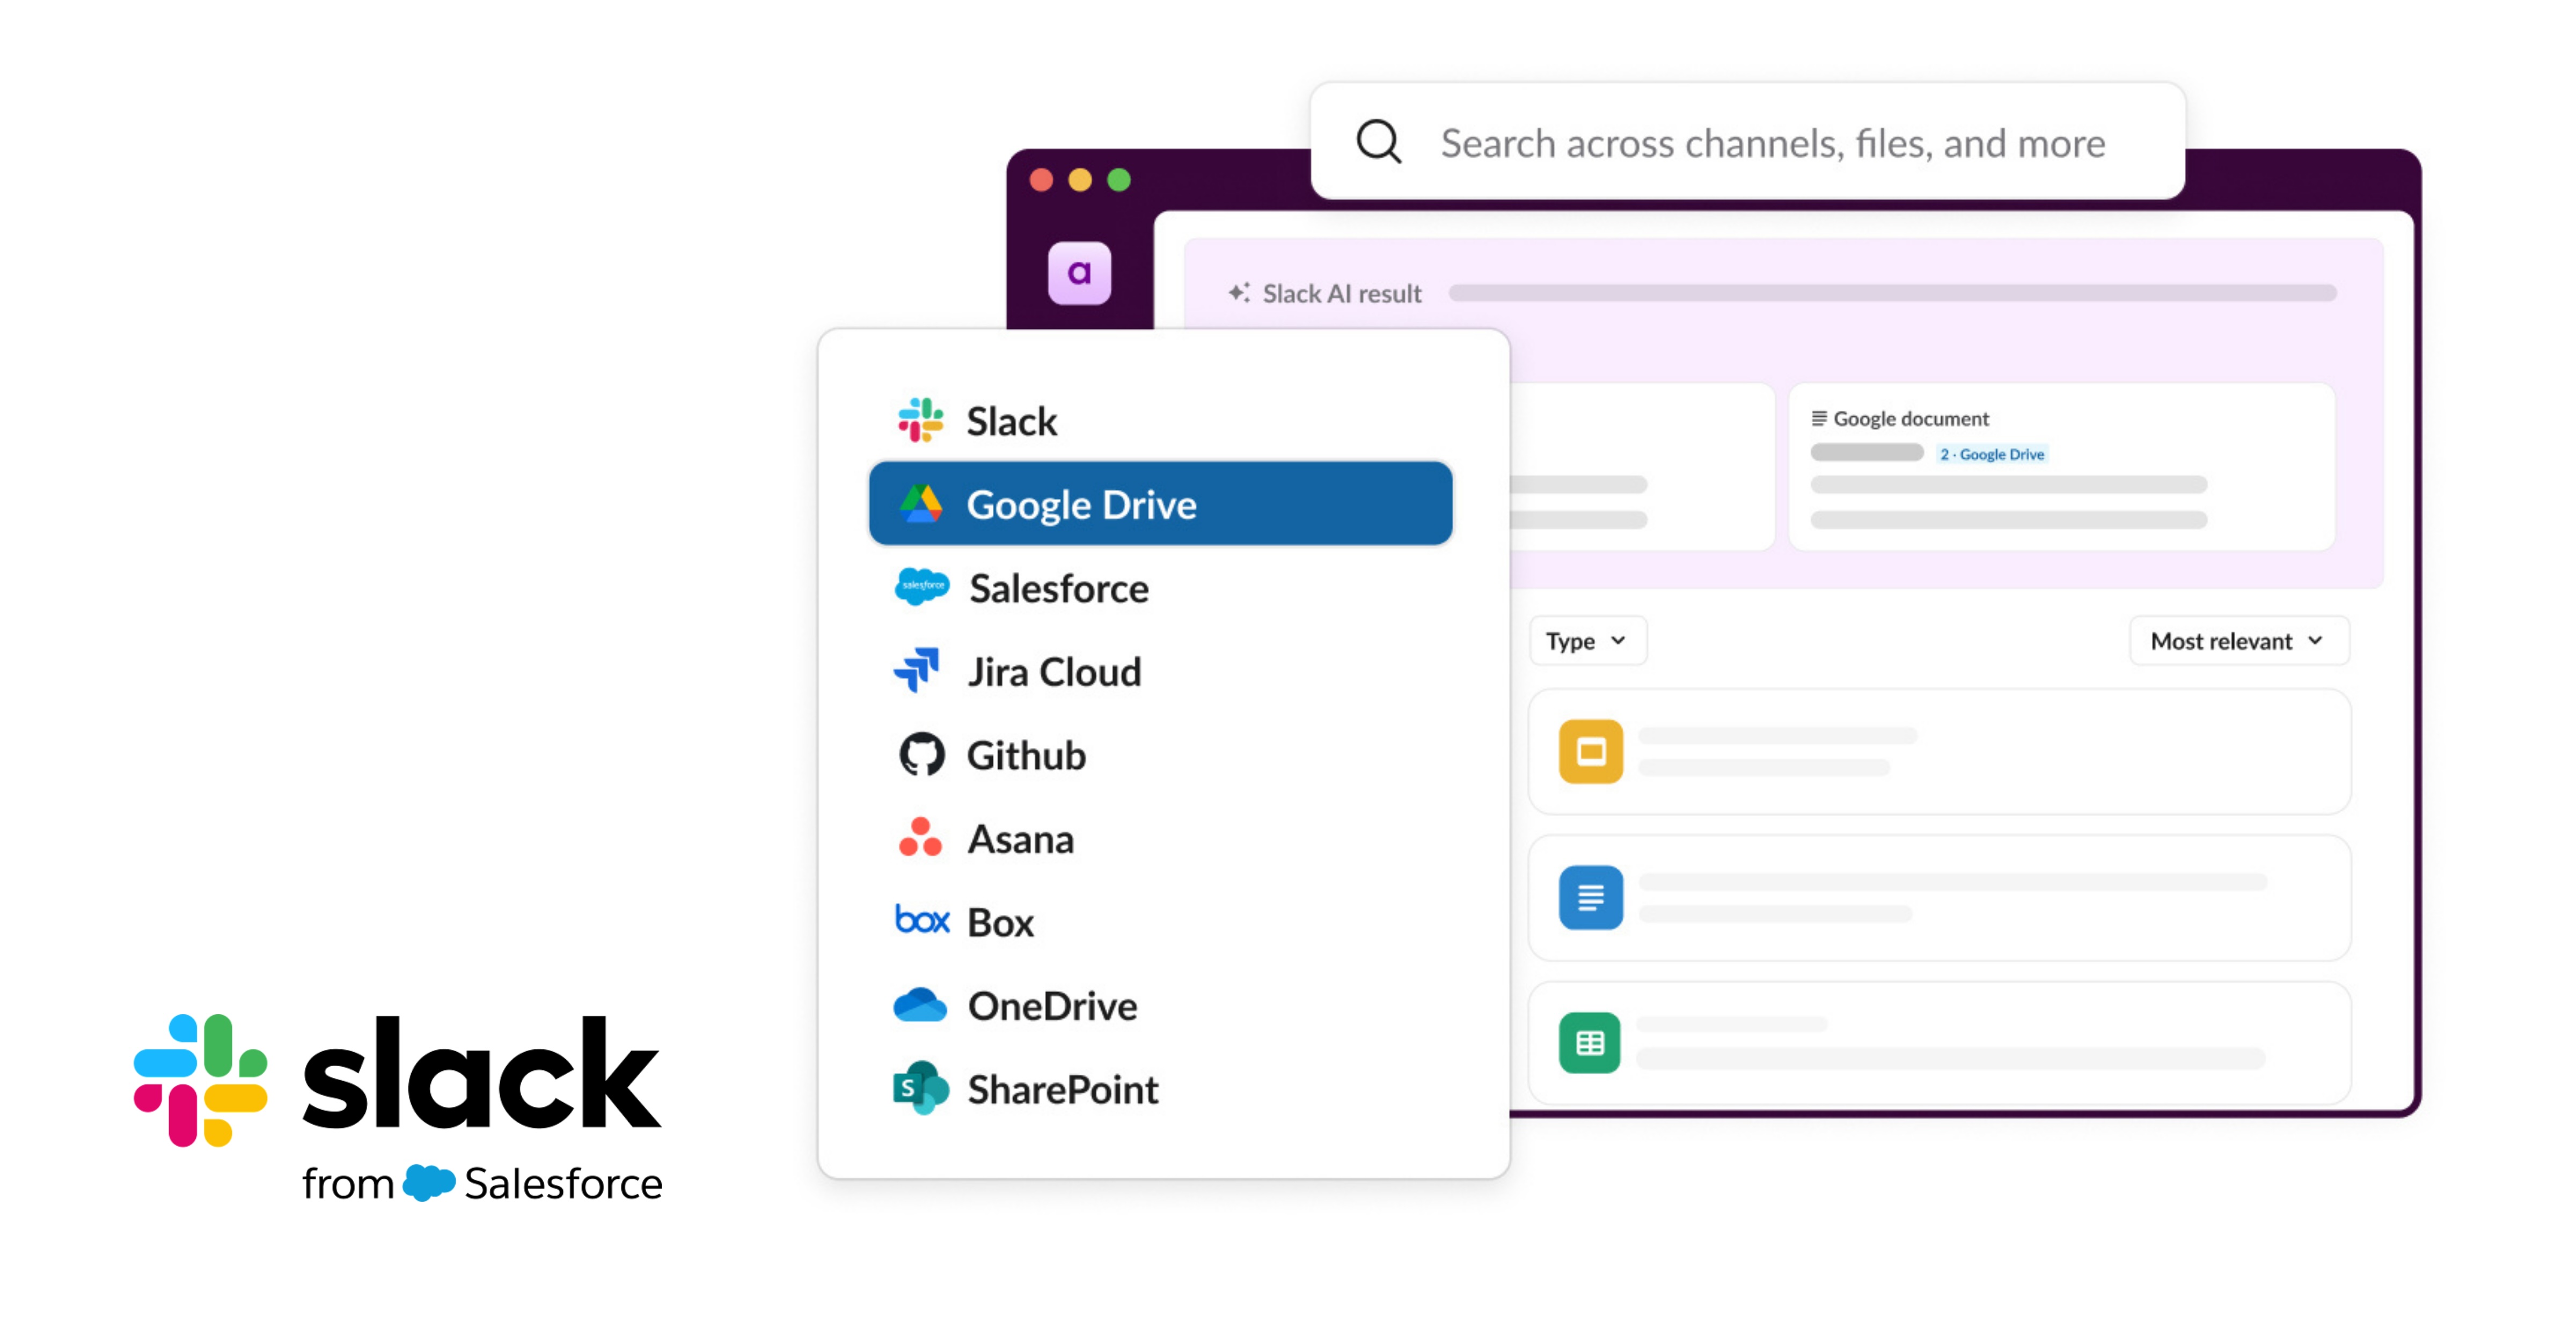Select the OneDrive cloud icon

[921, 1005]
